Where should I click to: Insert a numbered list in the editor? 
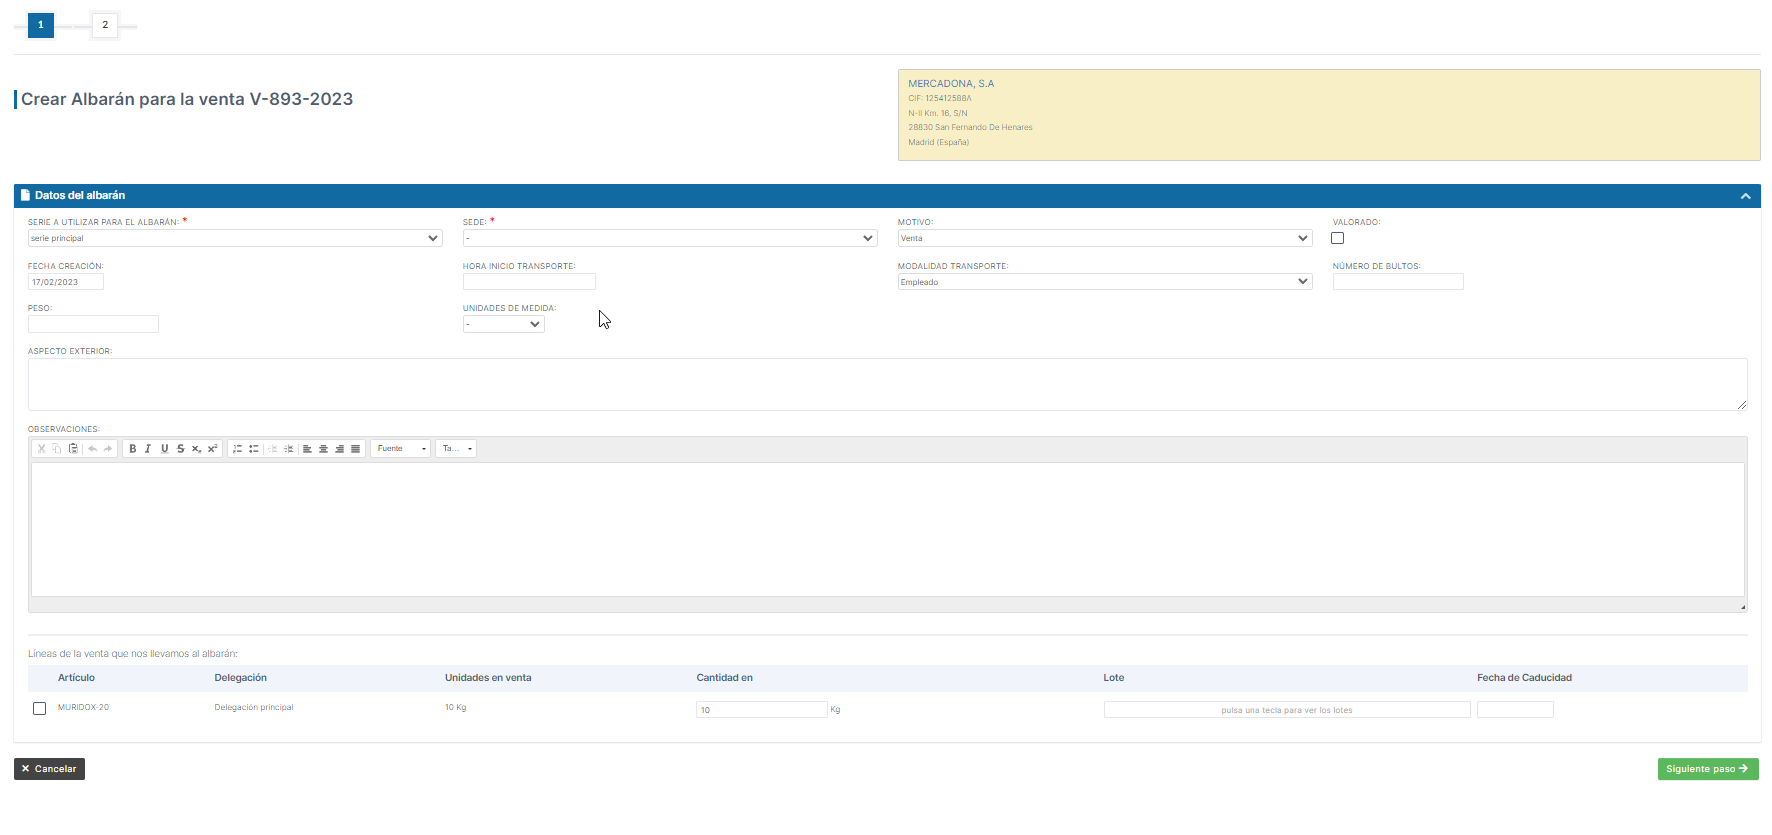click(x=238, y=449)
